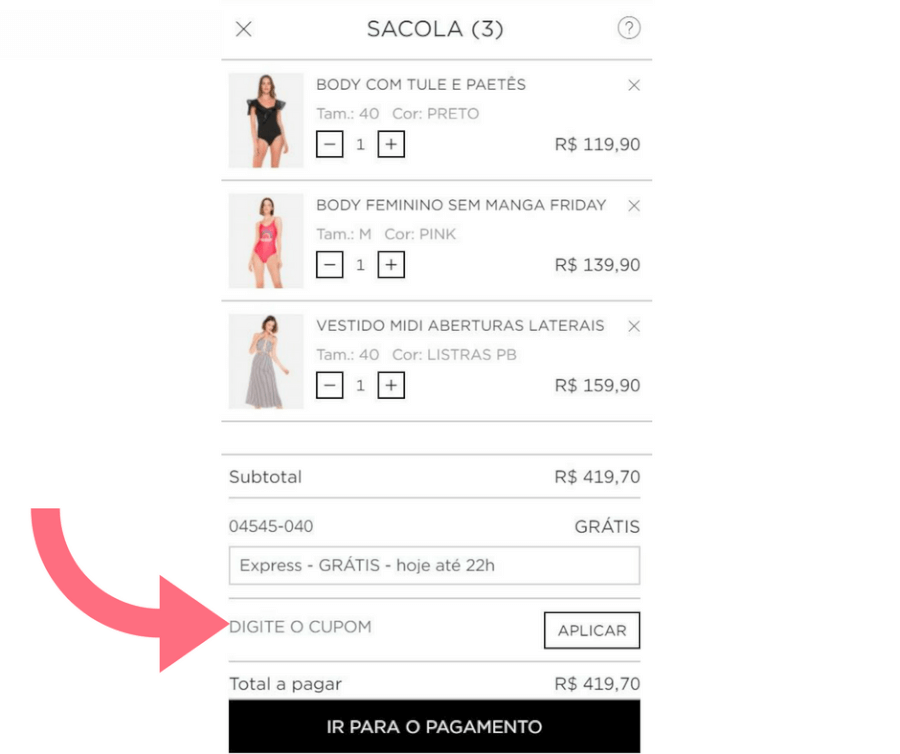Increase quantity of the pink Body Feminino

point(391,265)
